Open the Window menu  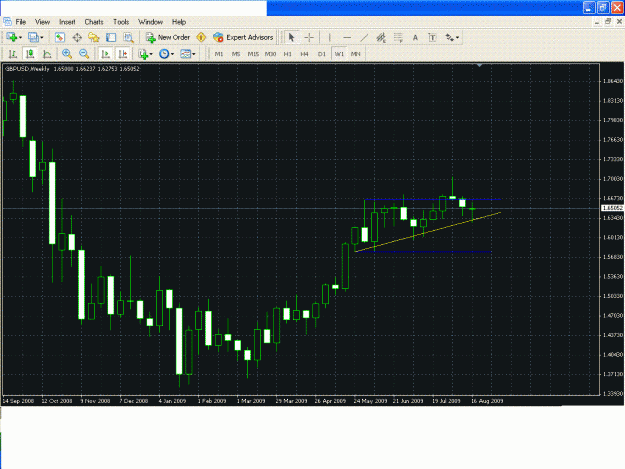point(150,22)
